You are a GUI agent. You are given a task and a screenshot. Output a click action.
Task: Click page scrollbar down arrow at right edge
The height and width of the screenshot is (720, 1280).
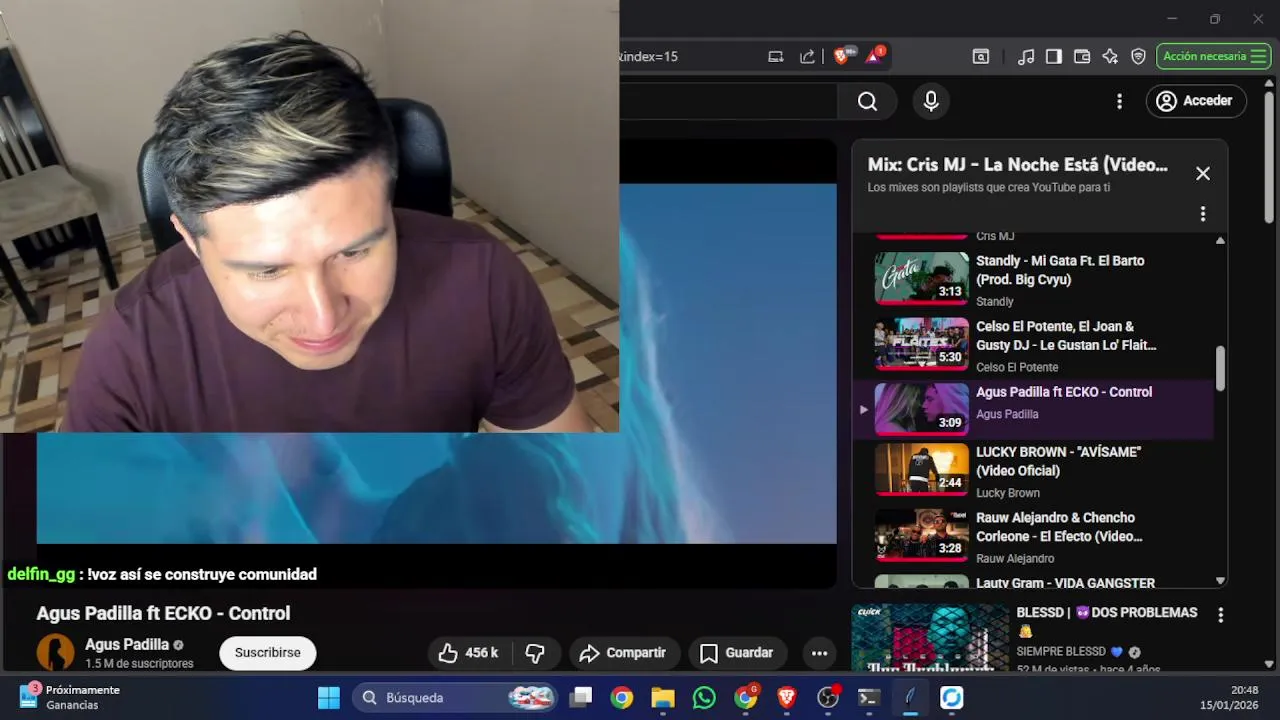coord(1269,663)
